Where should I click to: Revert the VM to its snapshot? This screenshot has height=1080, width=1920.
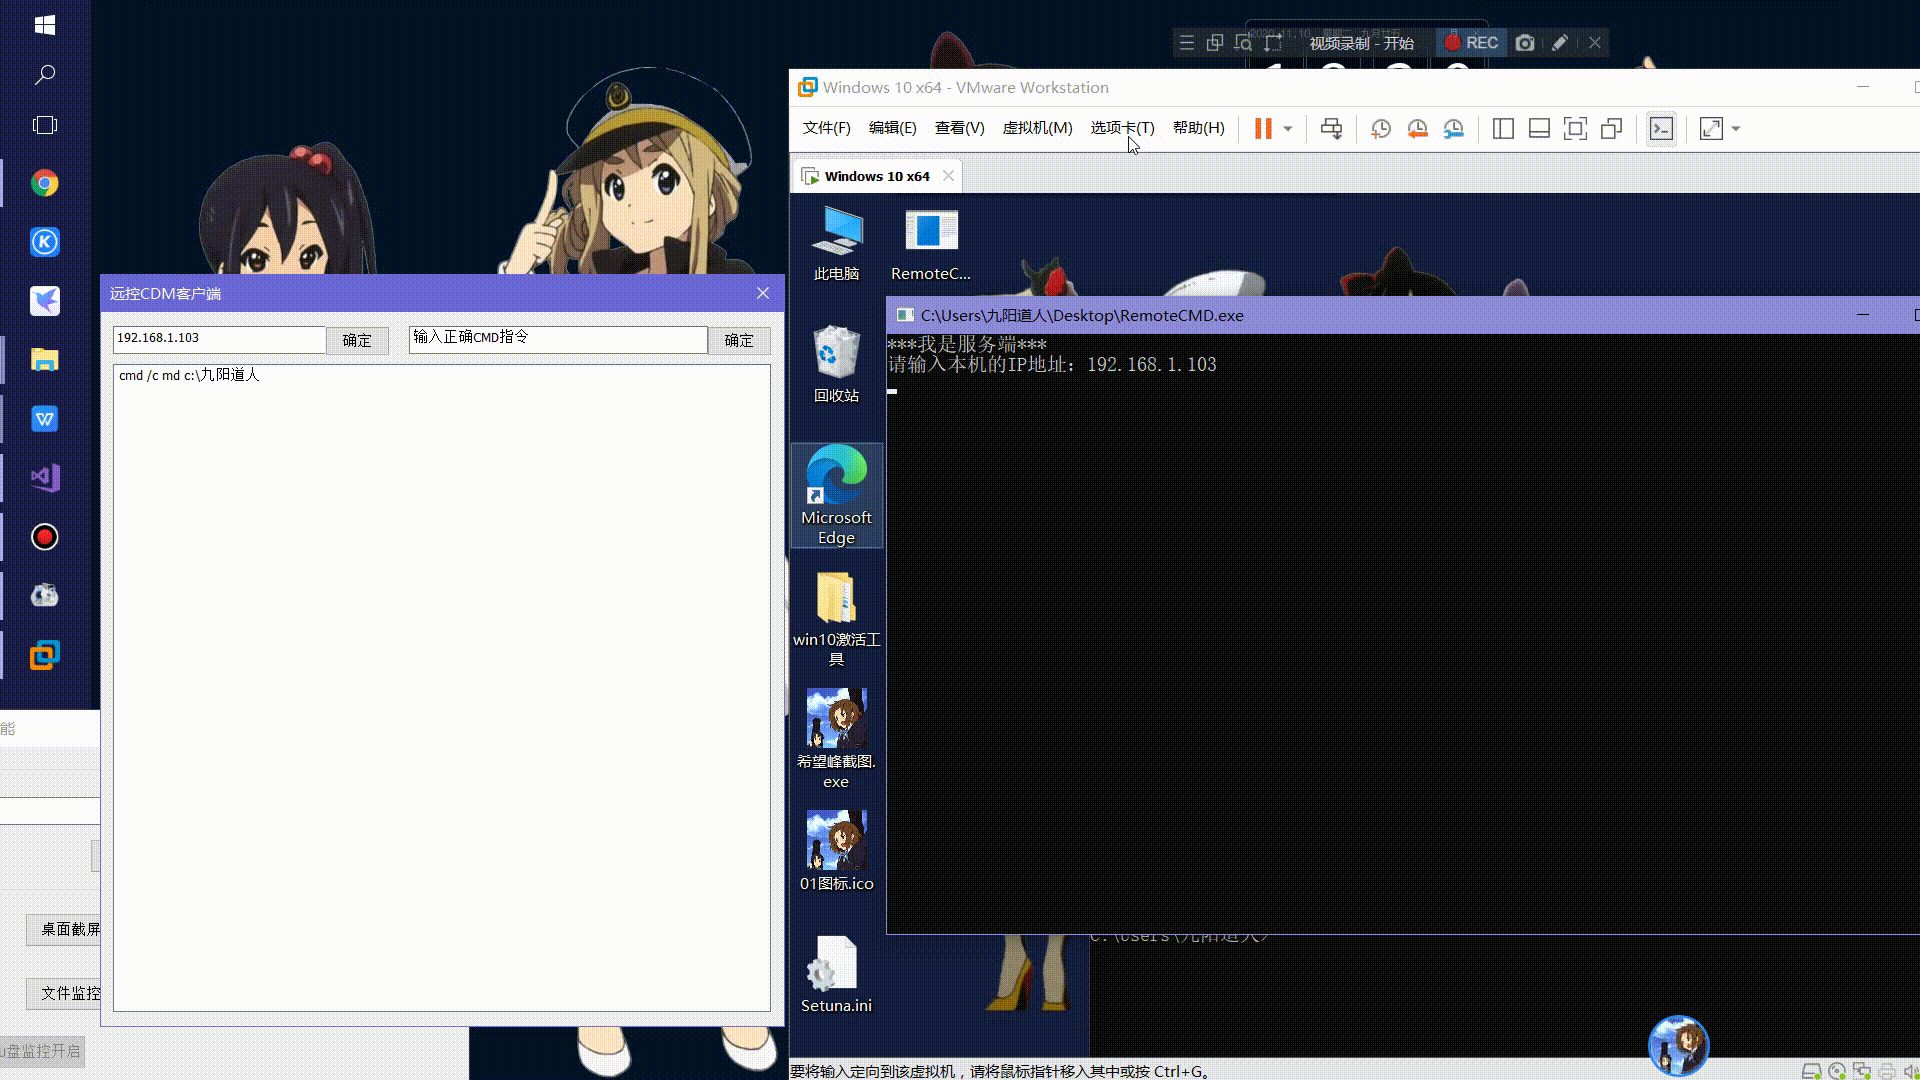pyautogui.click(x=1417, y=128)
